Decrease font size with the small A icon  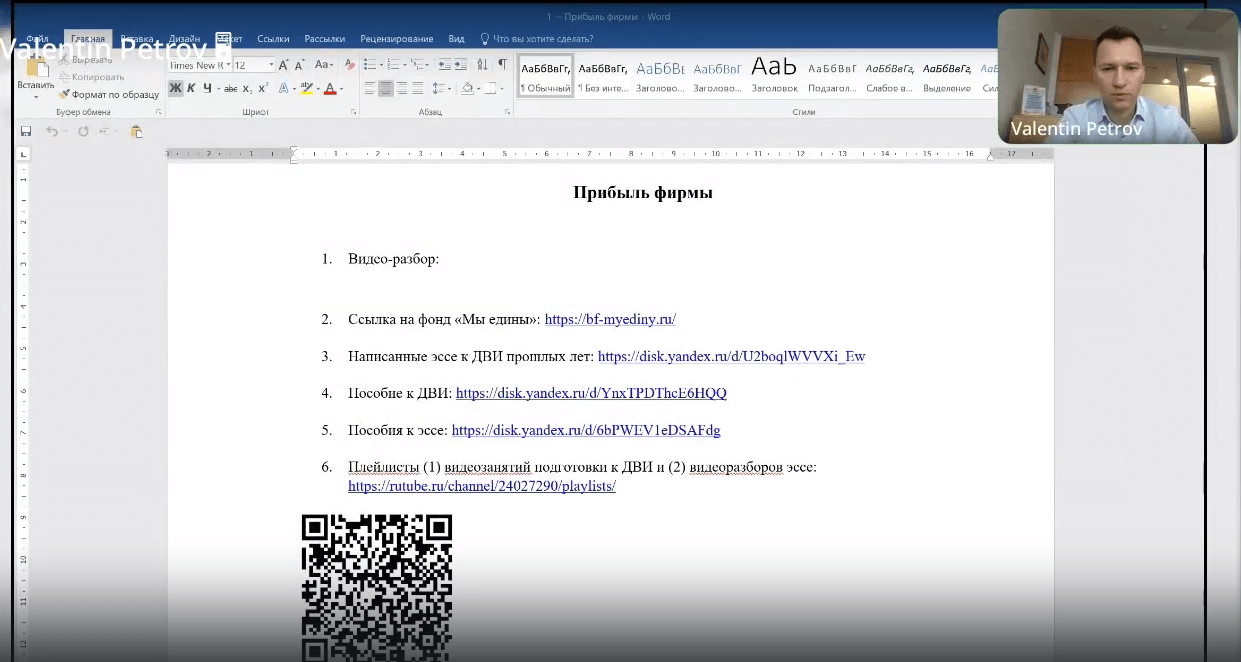pyautogui.click(x=299, y=65)
